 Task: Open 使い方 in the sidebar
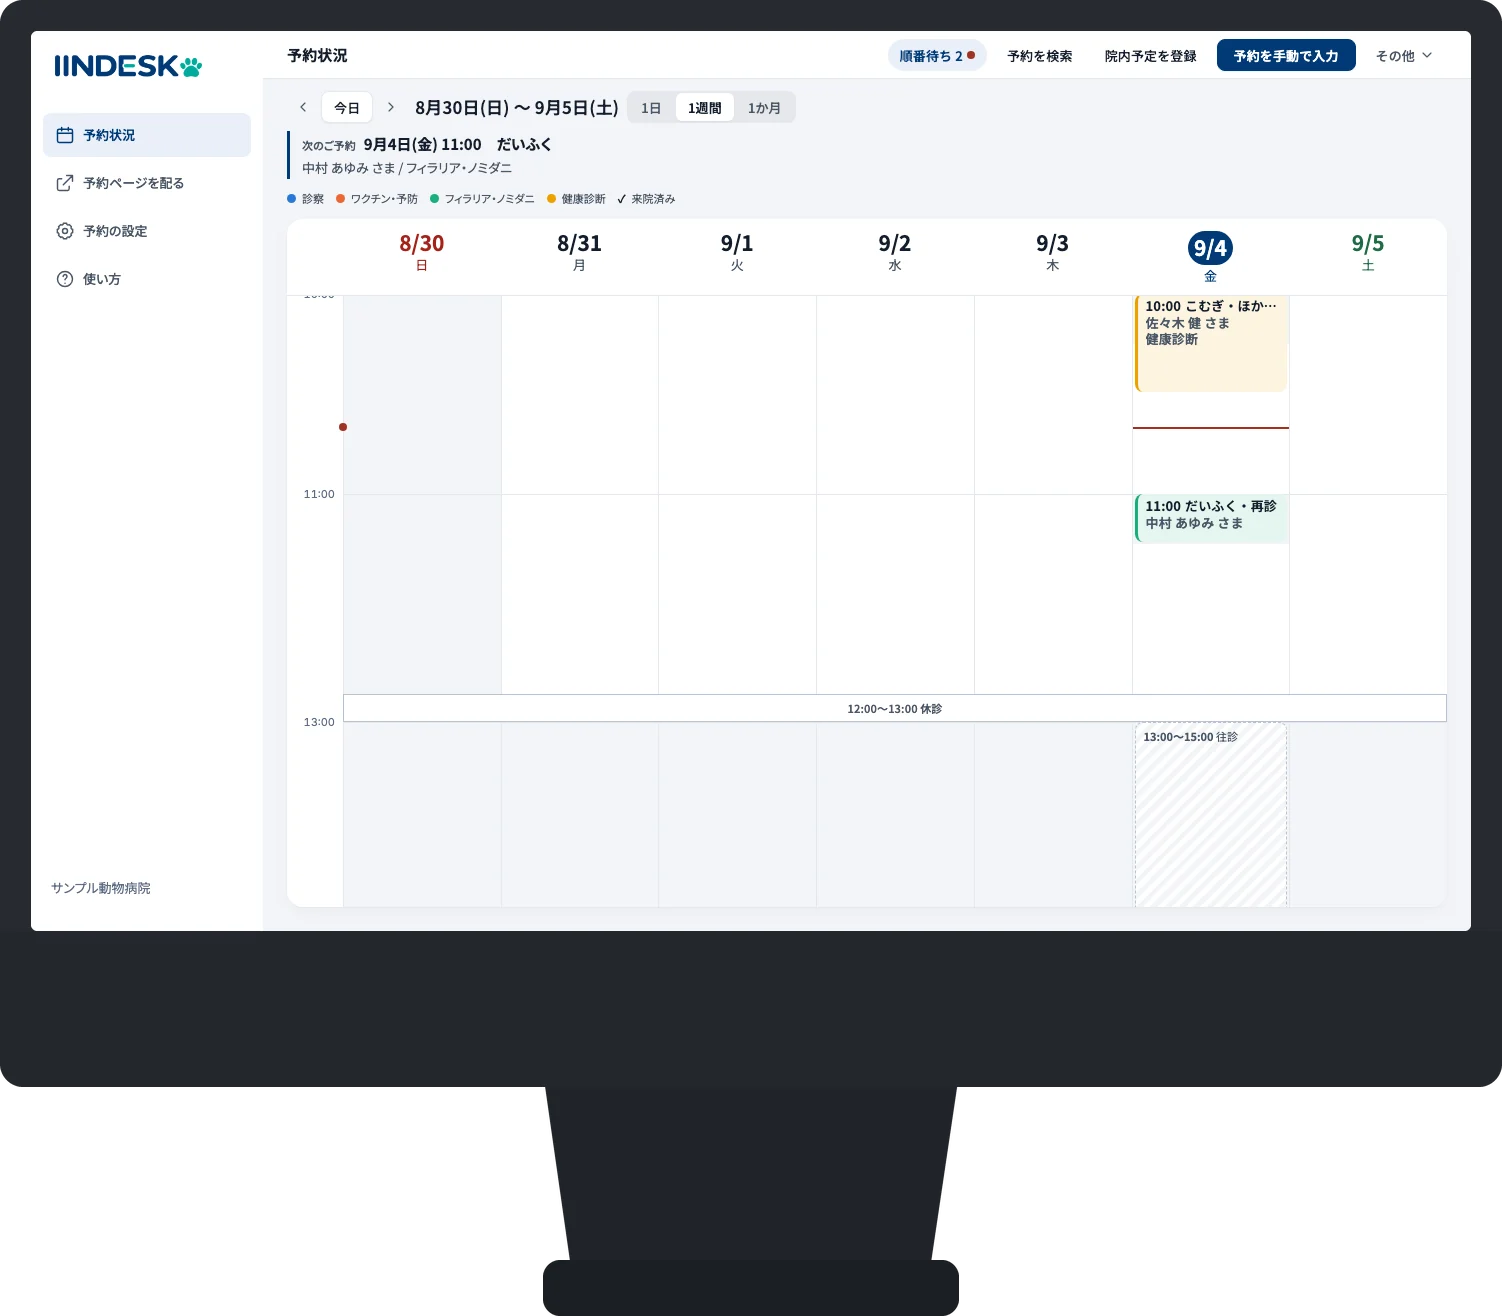click(147, 279)
